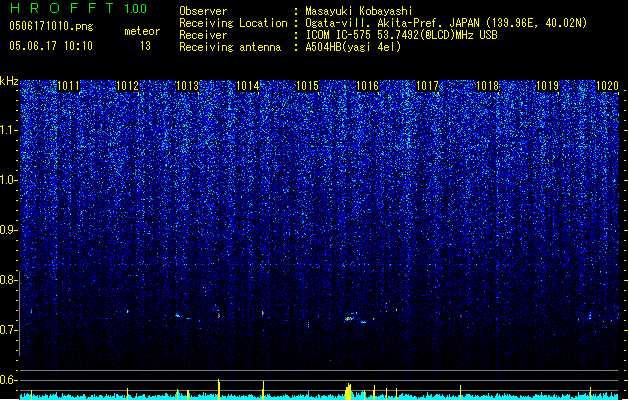Click the meteor count label
This screenshot has width=629, height=400.
click(x=142, y=31)
